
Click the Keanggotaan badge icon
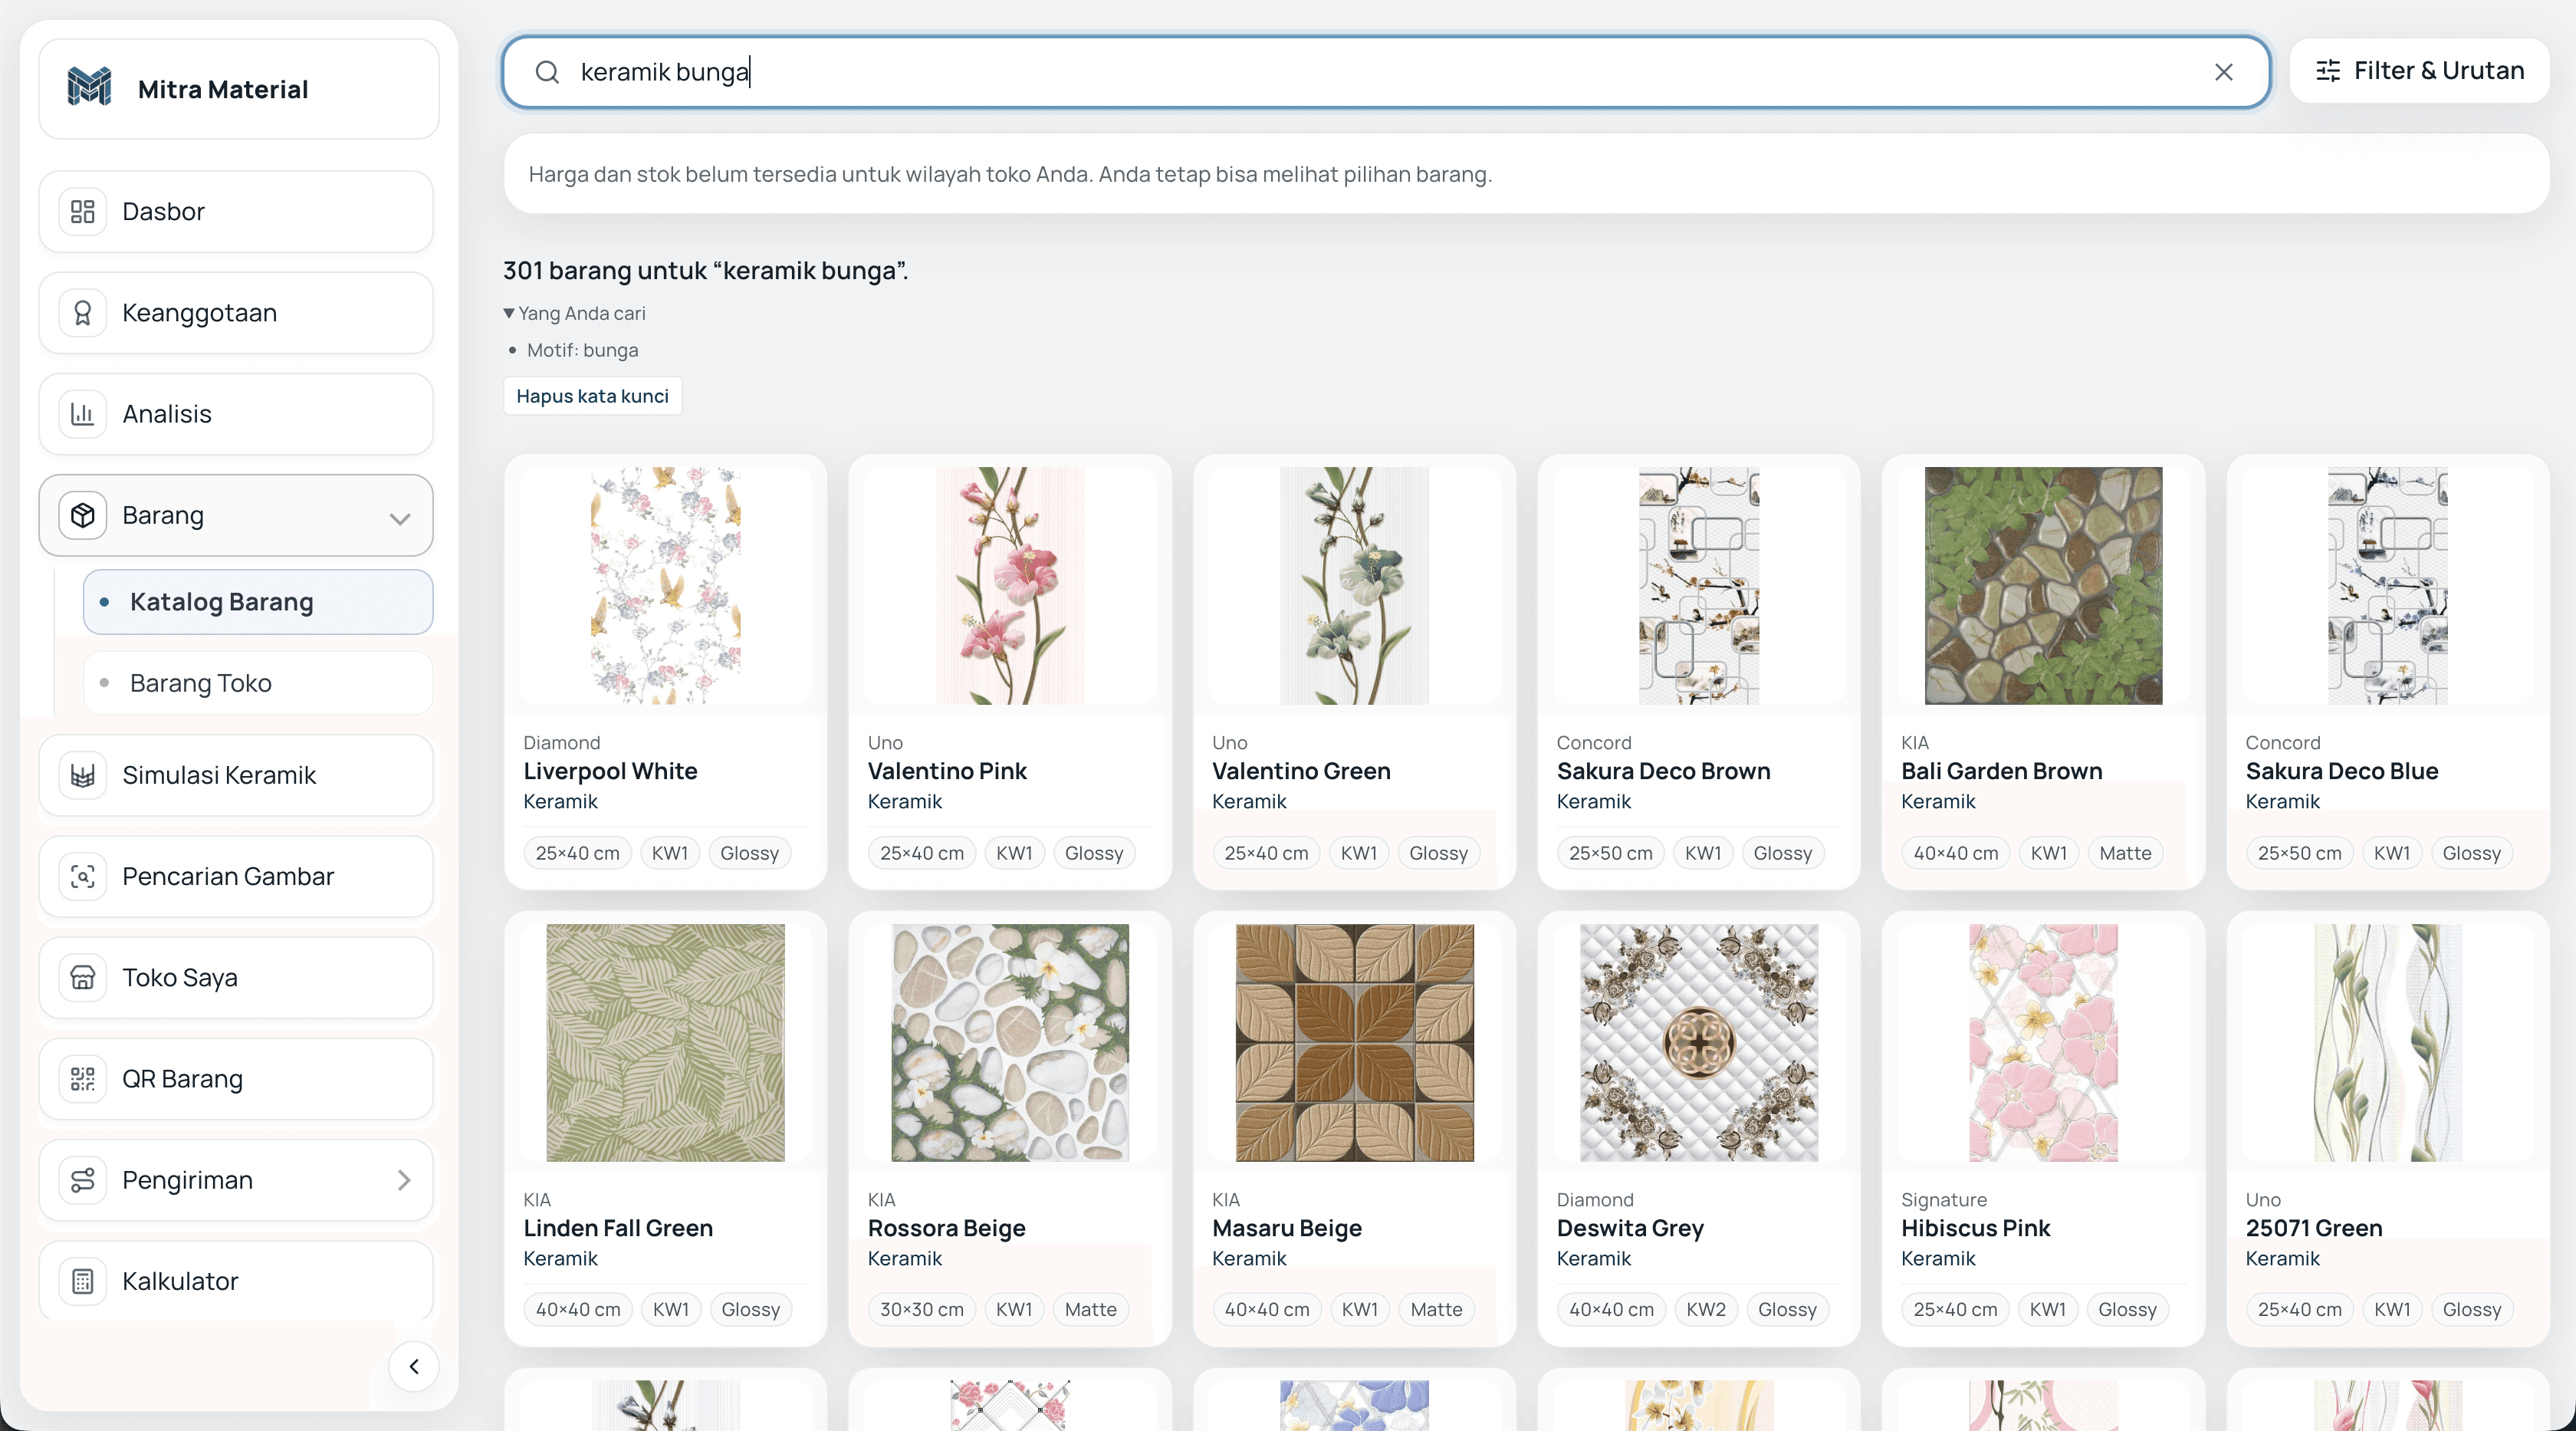[x=83, y=313]
